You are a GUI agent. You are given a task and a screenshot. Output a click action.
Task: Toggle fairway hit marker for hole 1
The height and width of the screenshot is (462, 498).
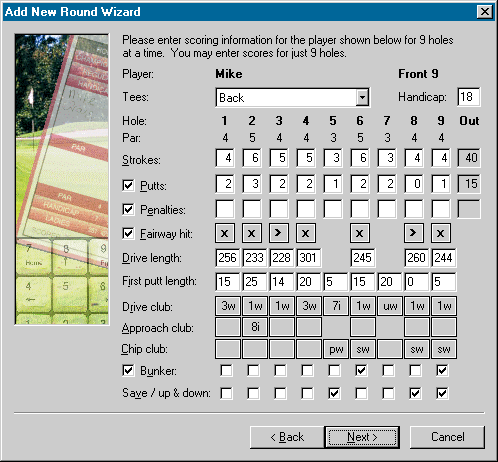(225, 233)
